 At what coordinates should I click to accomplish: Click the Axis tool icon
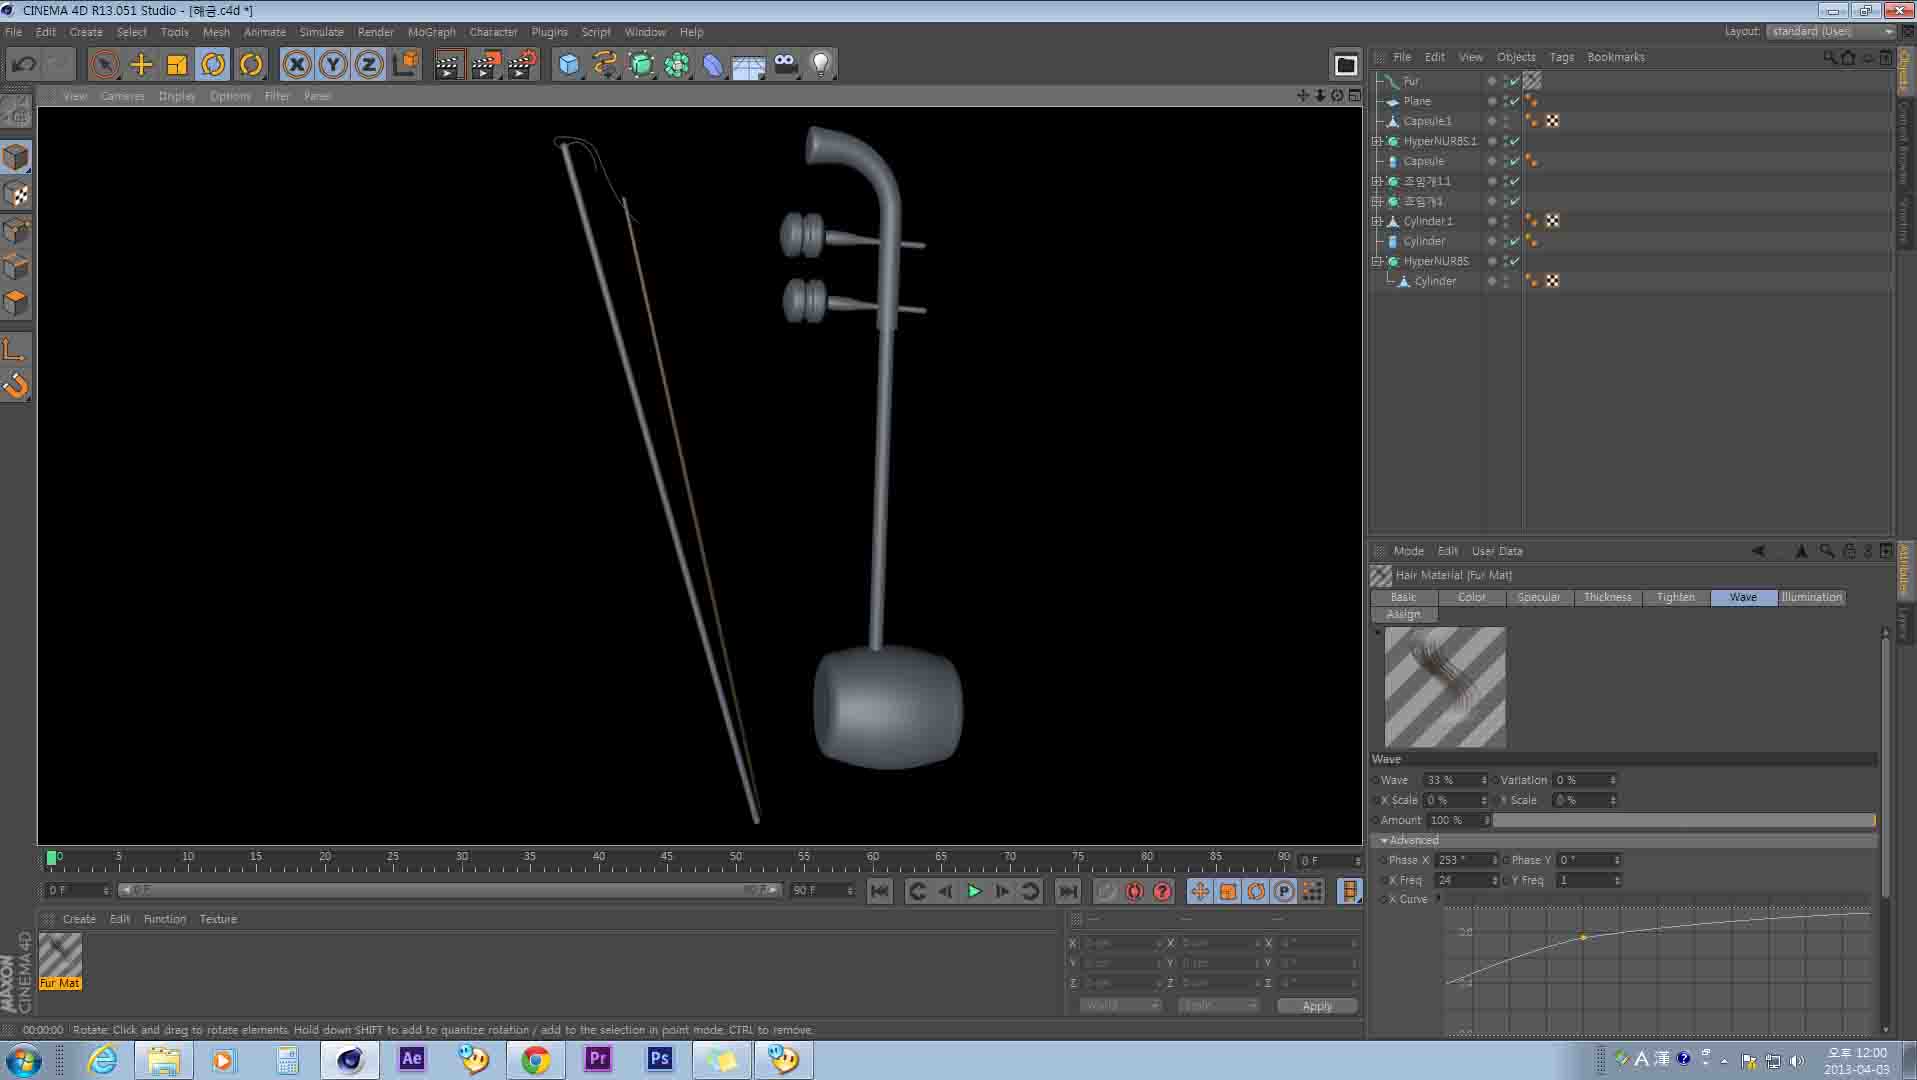coord(16,349)
